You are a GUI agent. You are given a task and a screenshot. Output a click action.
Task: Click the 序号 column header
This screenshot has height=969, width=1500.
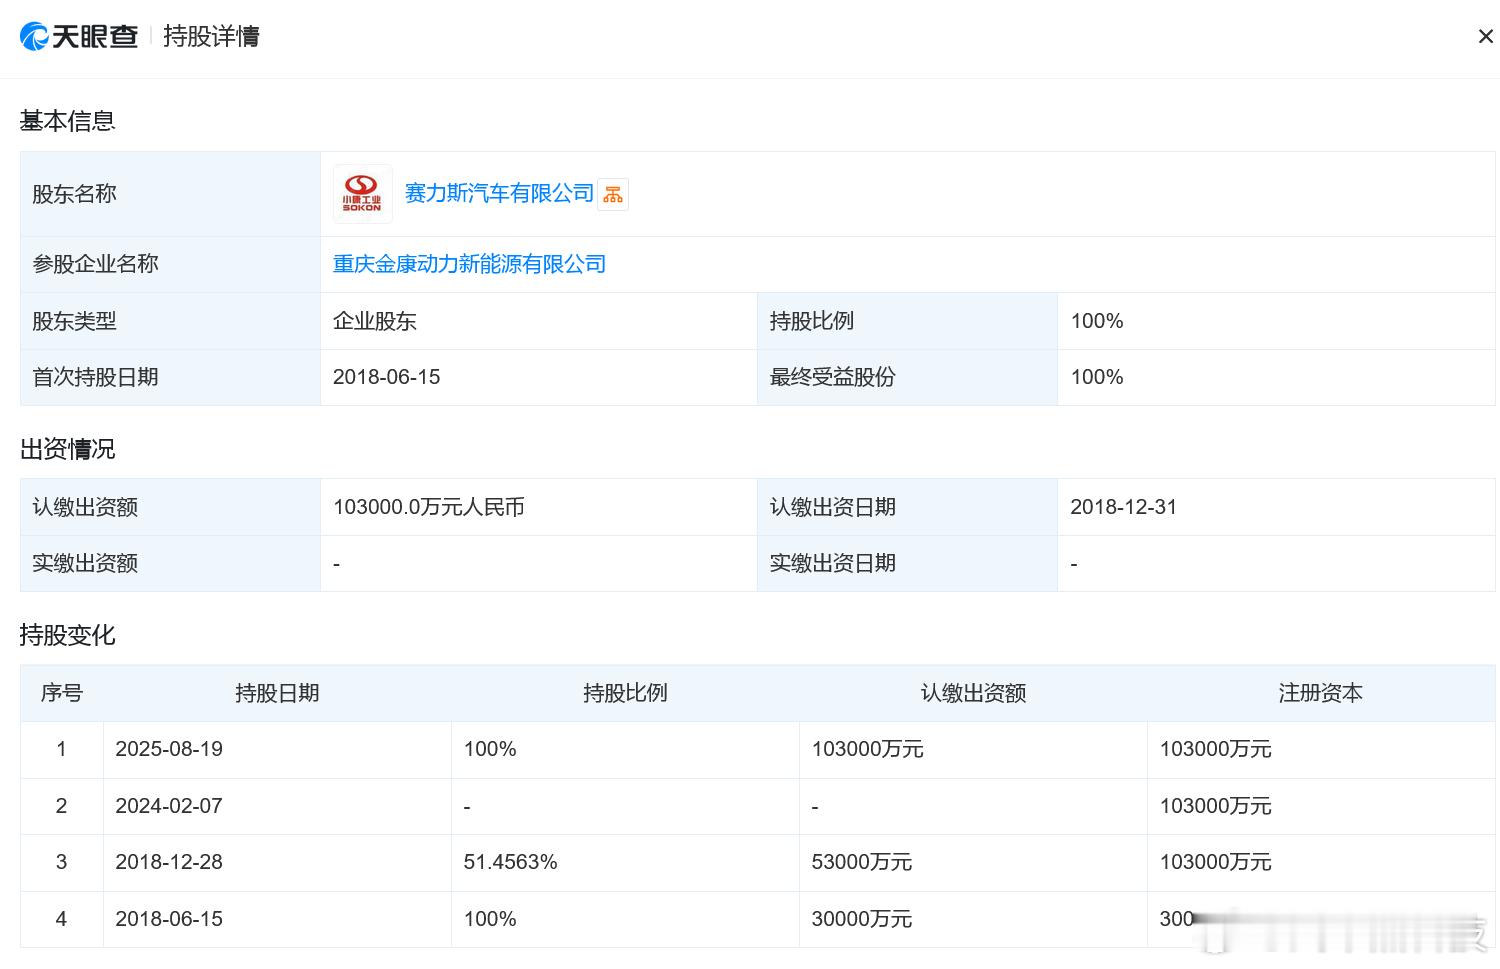pyautogui.click(x=62, y=693)
